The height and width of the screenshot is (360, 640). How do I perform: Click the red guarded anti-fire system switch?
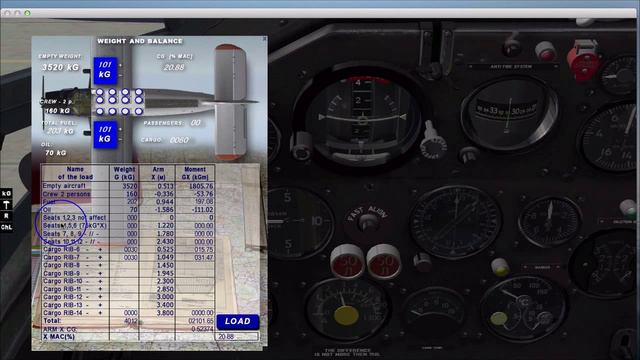(x=584, y=60)
